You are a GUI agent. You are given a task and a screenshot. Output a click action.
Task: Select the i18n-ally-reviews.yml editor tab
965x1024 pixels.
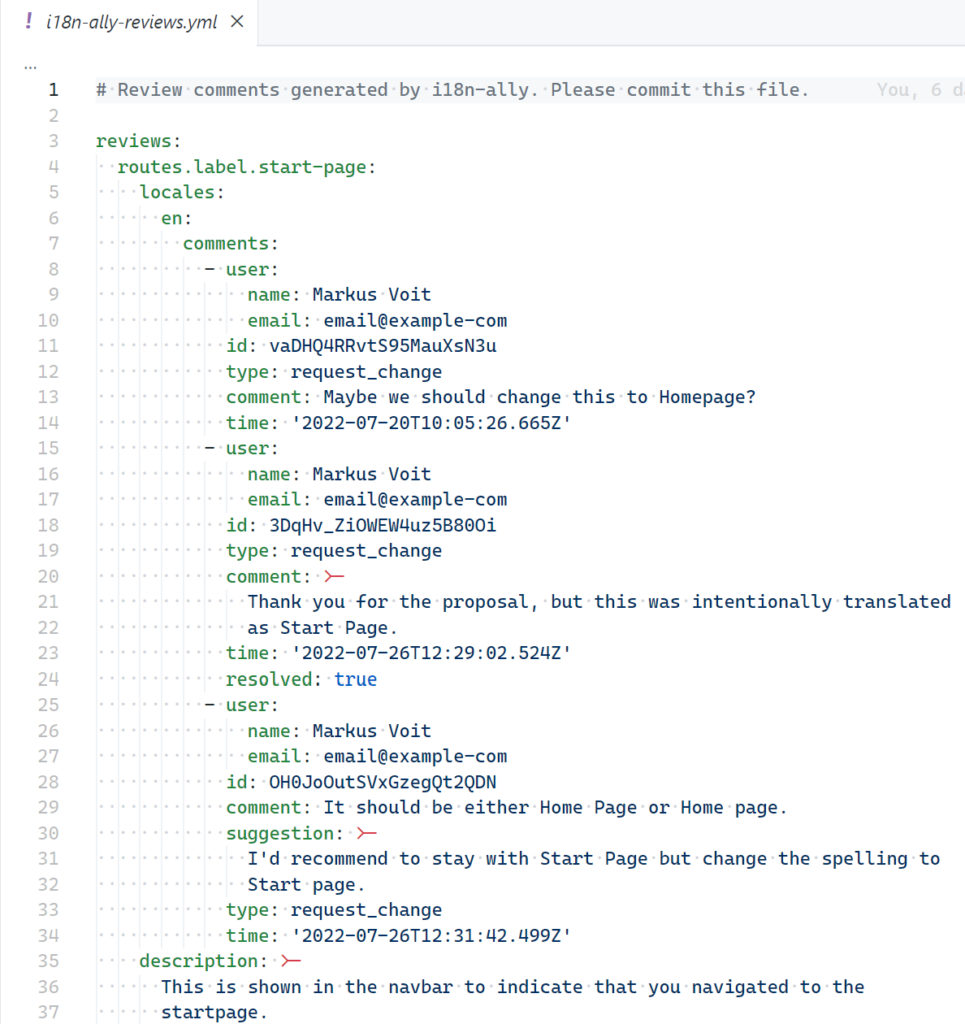[129, 22]
